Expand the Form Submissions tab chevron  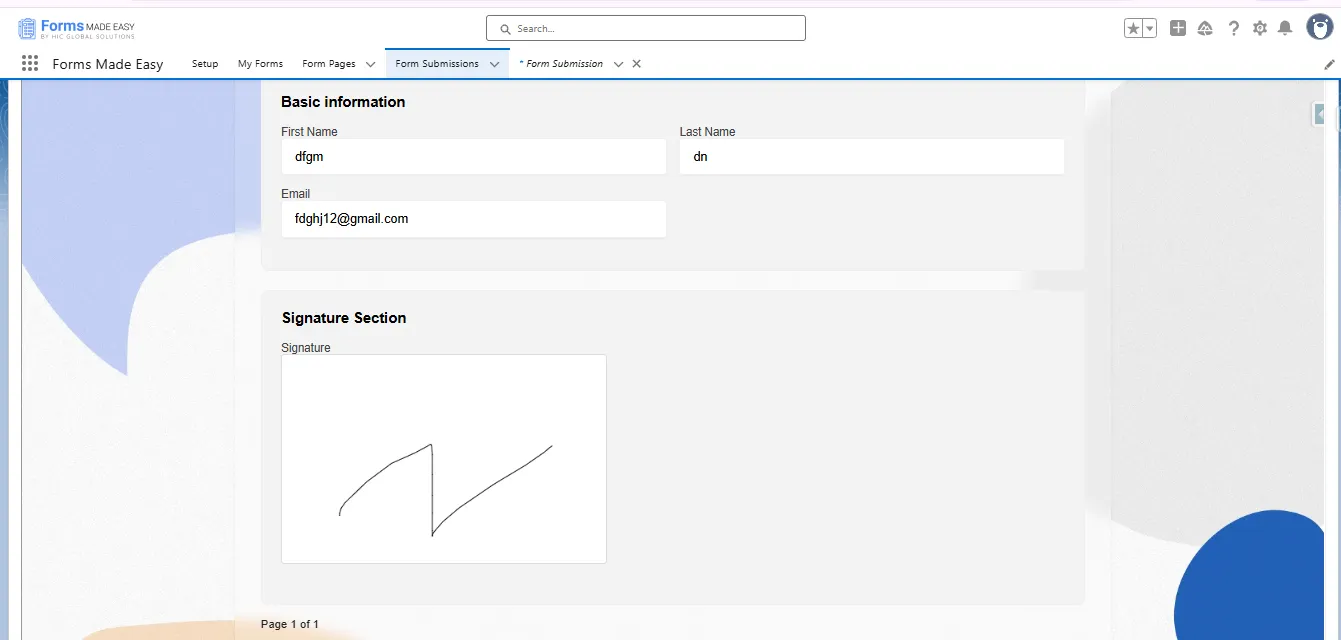tap(494, 64)
